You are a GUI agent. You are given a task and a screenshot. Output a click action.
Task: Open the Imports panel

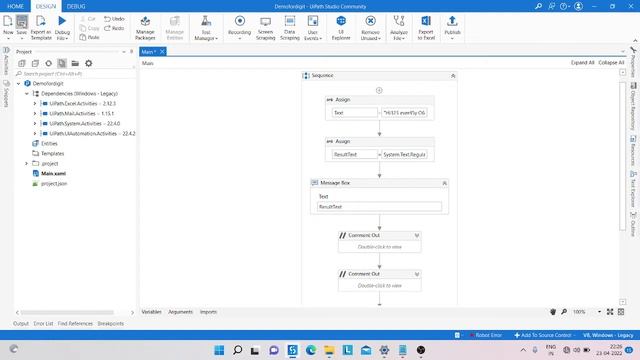coord(208,312)
